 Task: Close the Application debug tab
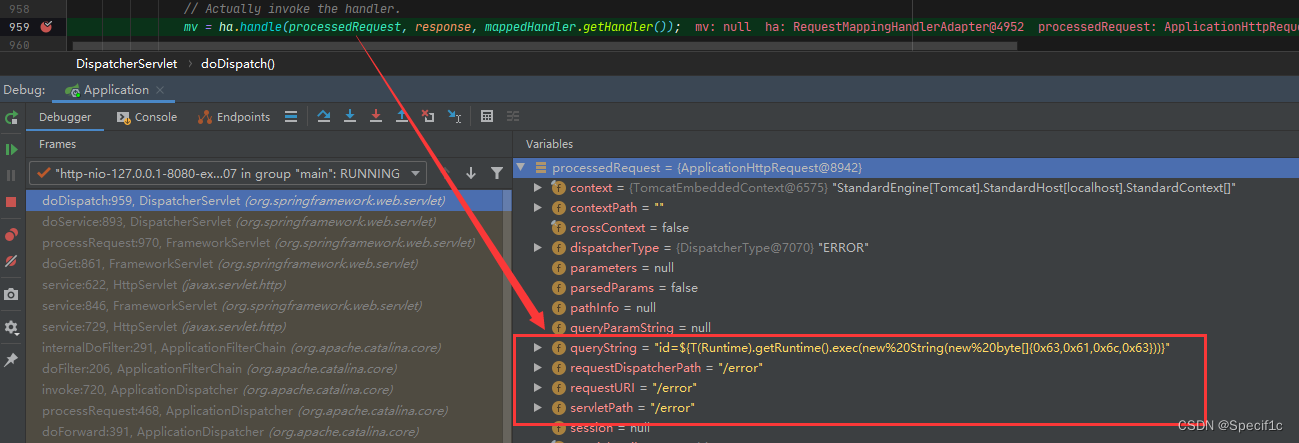pos(160,90)
